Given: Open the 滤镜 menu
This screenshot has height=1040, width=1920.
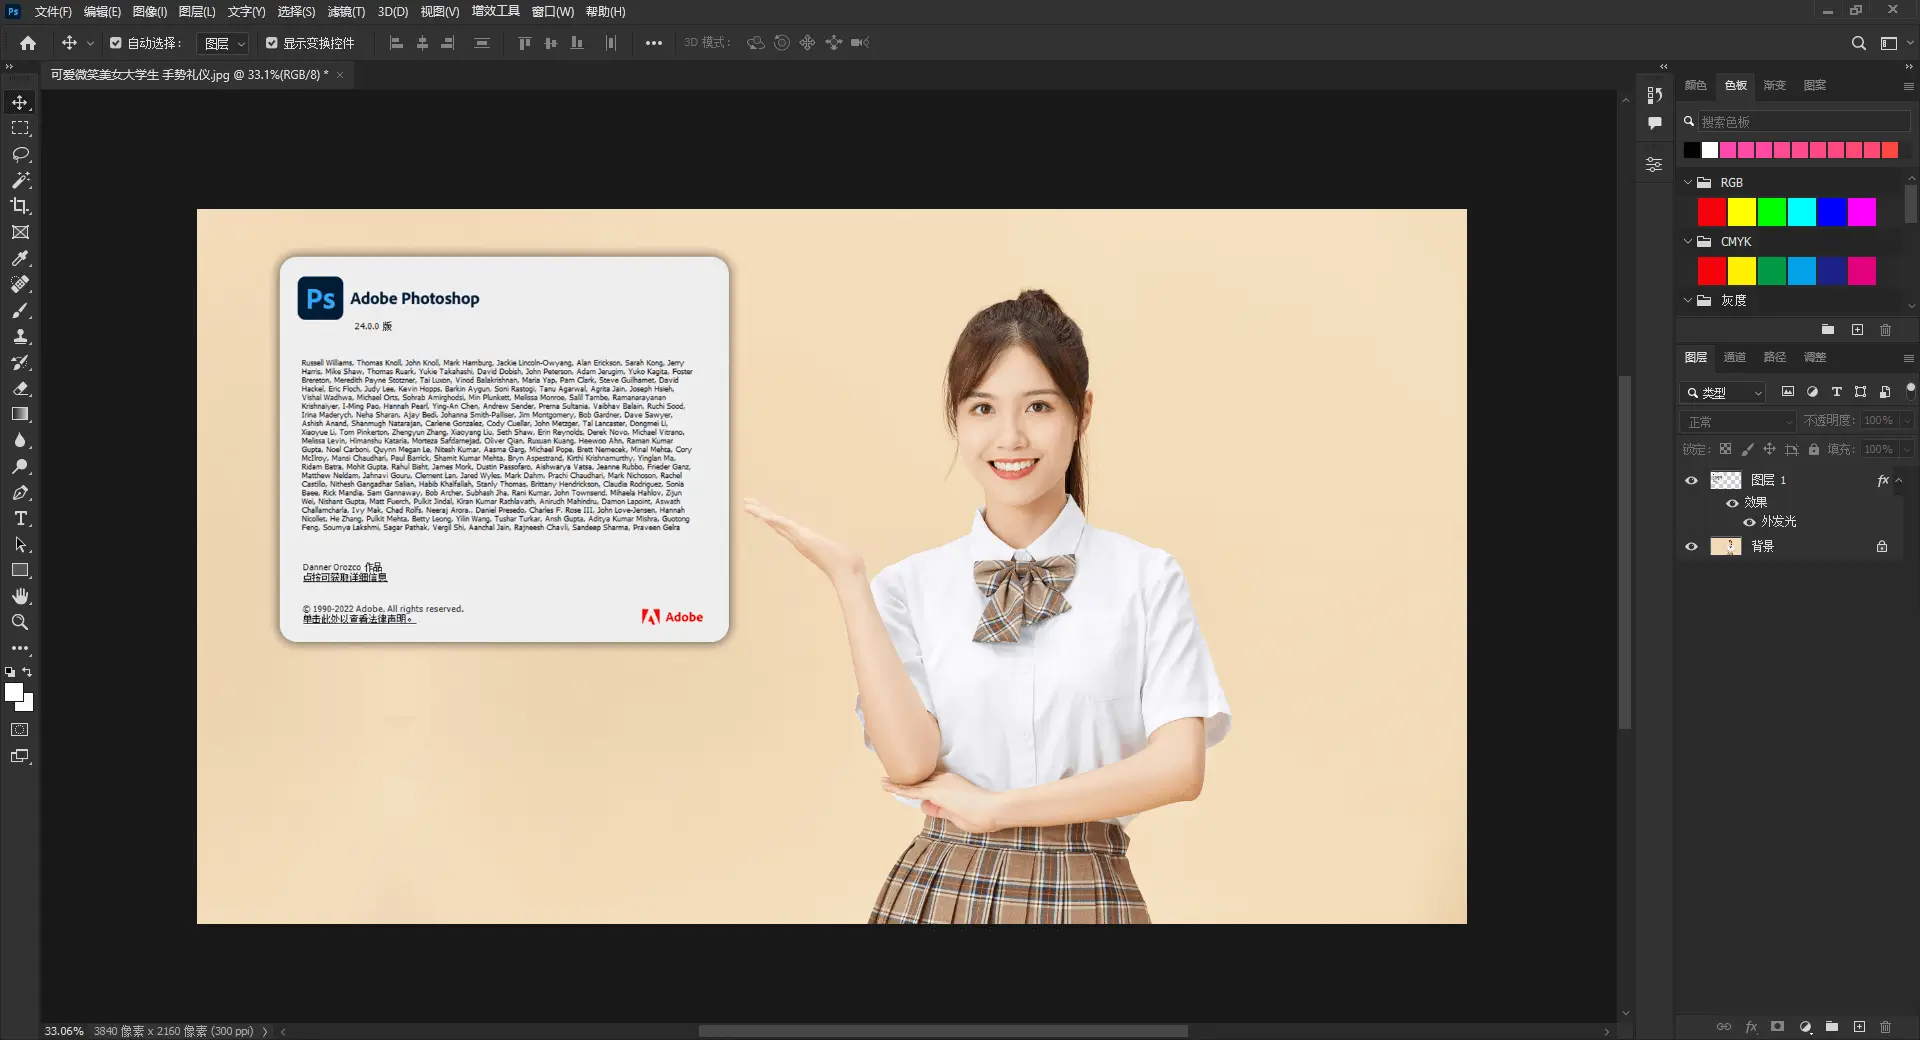Looking at the screenshot, I should 345,11.
